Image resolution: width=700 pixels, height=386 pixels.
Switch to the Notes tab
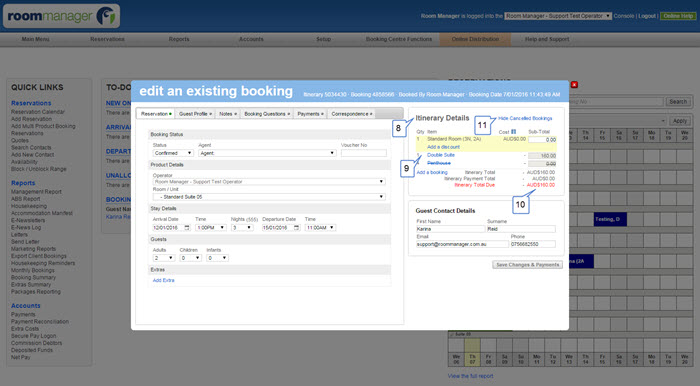228,114
